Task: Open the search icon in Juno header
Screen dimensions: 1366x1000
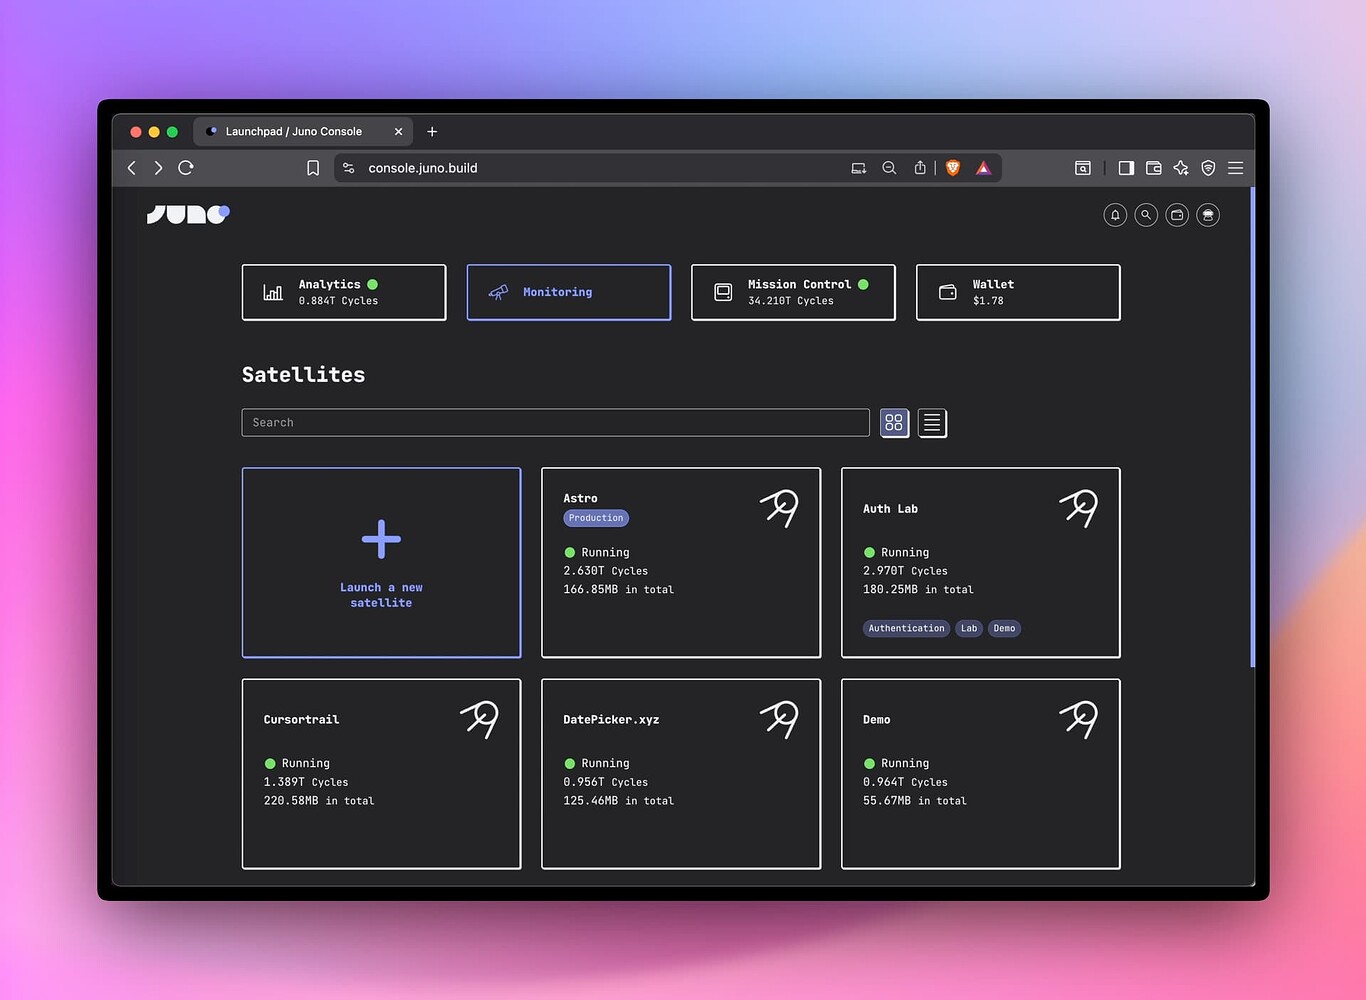Action: tap(1146, 215)
